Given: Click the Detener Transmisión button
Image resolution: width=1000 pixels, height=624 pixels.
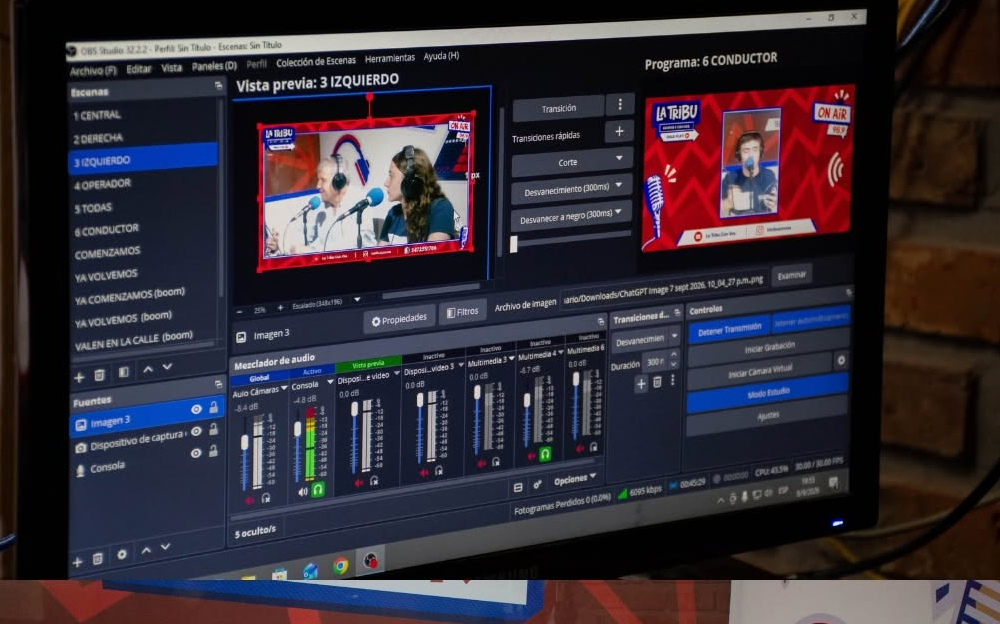Looking at the screenshot, I should [x=729, y=329].
